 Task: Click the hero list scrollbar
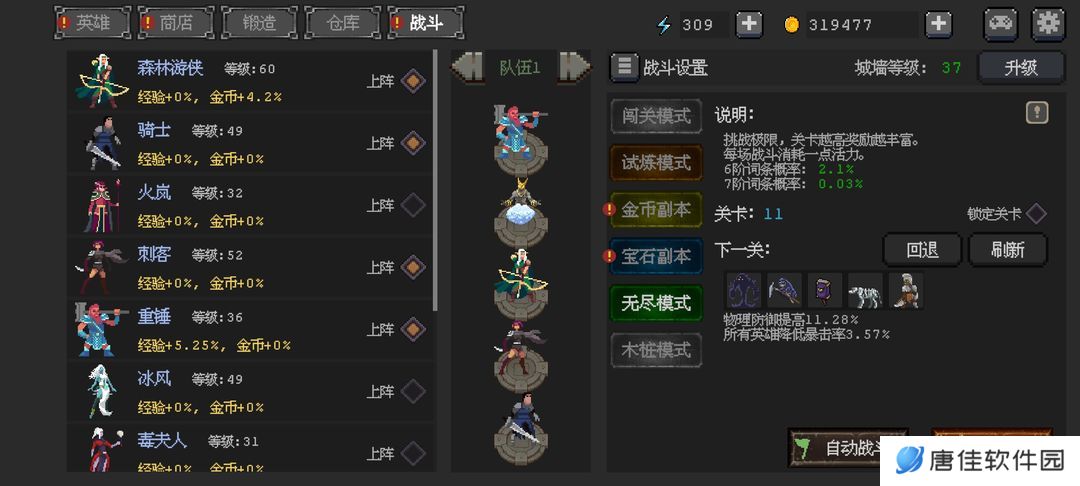point(435,180)
